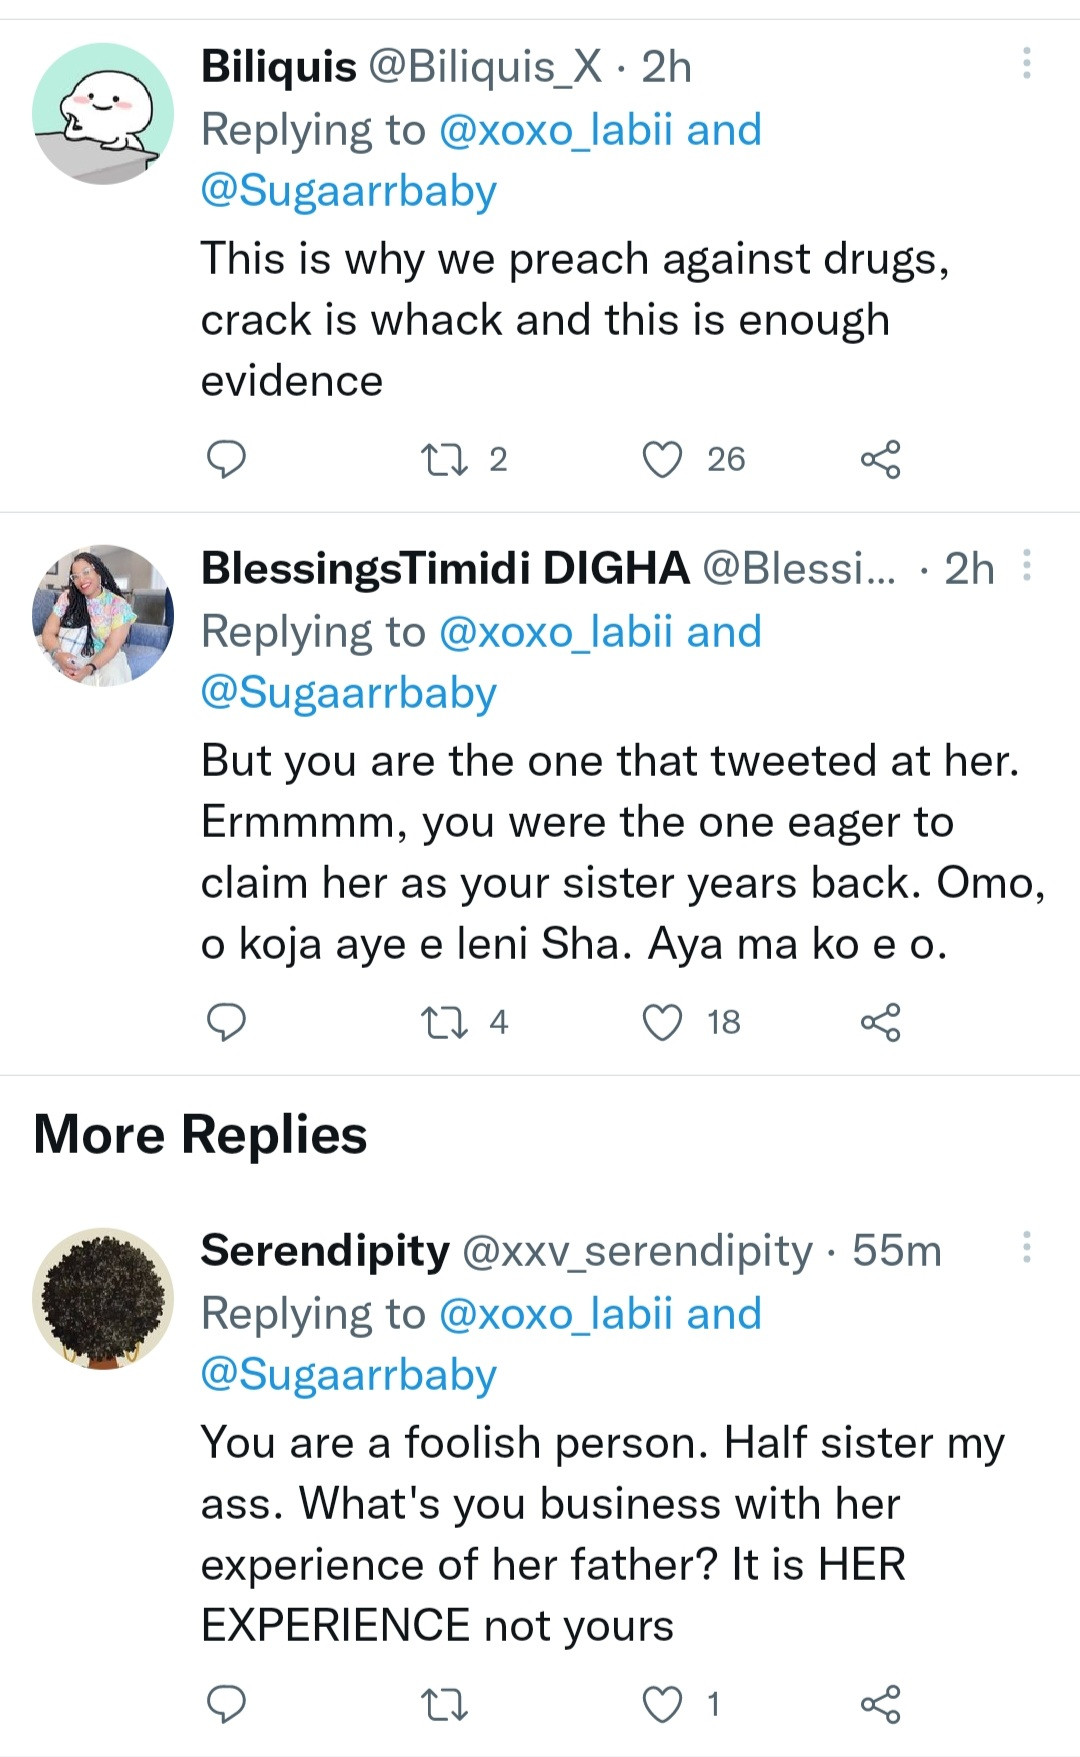Share BlessingsTimidi DIGHA's tweet
The height and width of the screenshot is (1757, 1080).
[x=880, y=1023]
